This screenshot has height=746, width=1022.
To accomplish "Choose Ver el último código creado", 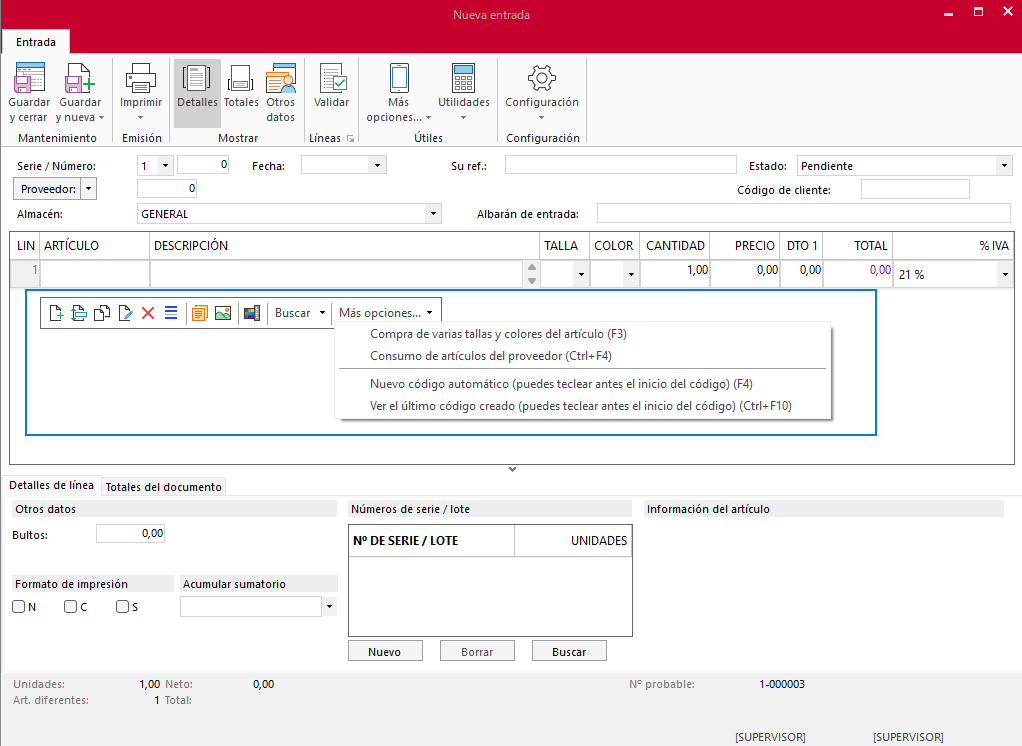I will point(581,406).
